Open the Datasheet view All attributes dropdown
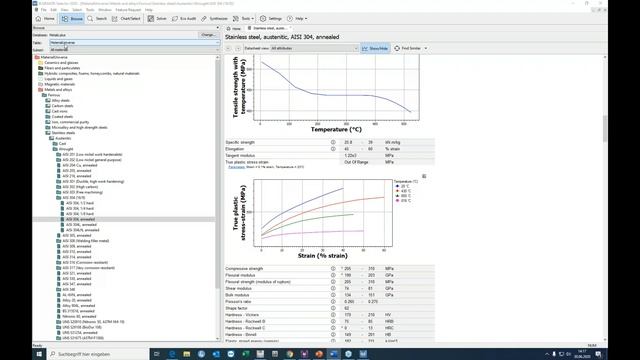The height and width of the screenshot is (360, 640). pyautogui.click(x=314, y=48)
